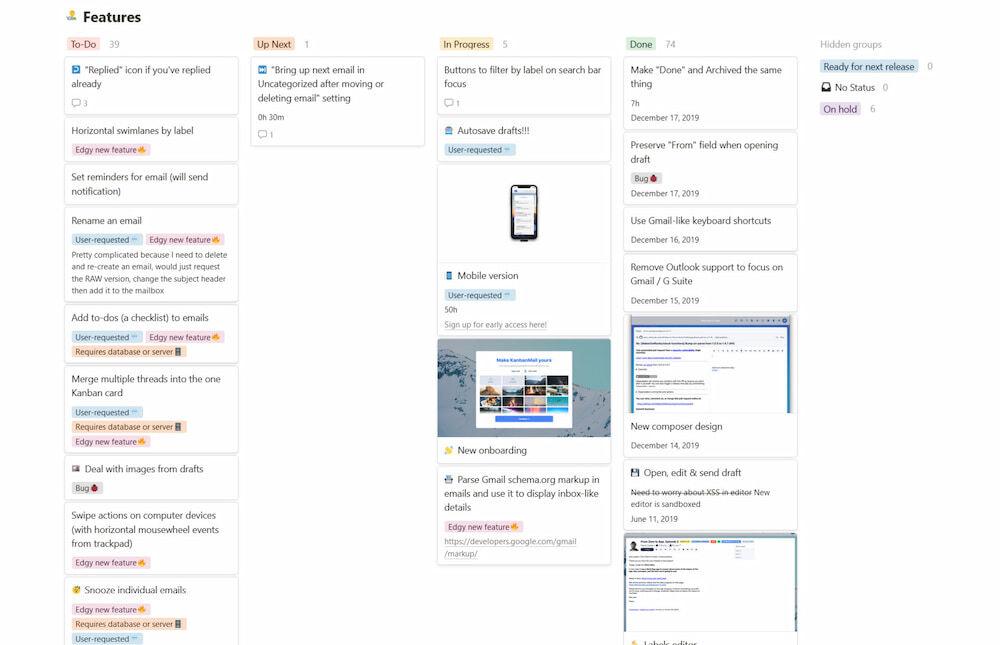Click the "Rename an email" card title
1000x645 pixels.
[104, 221]
